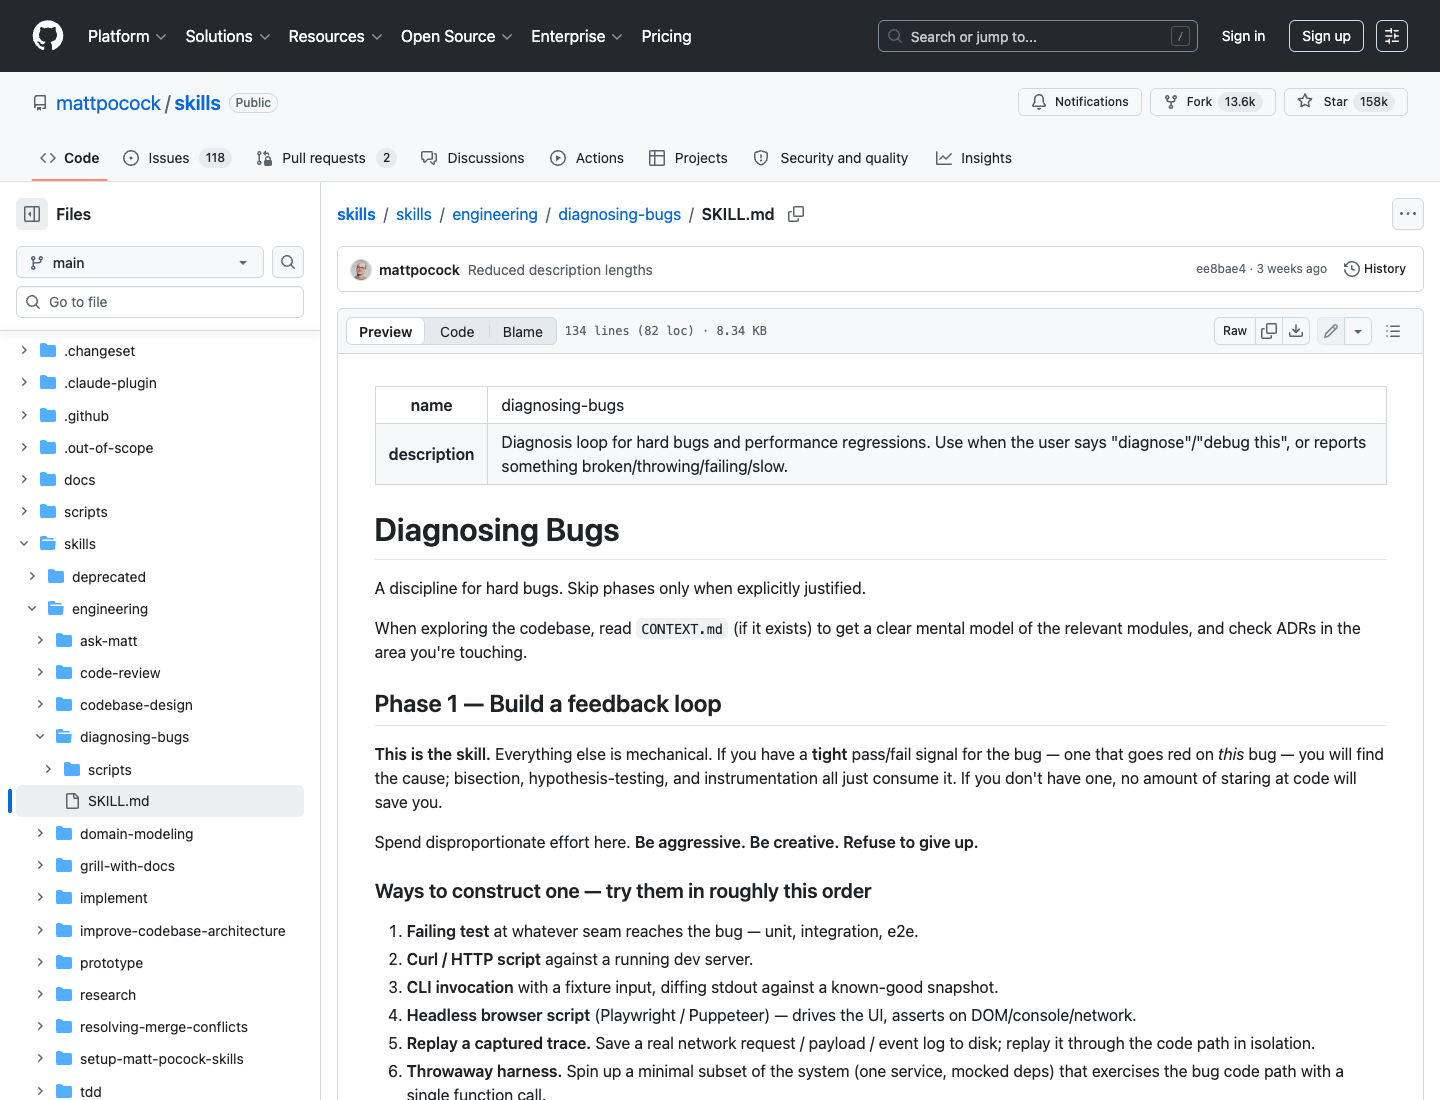Open the GitHub homepage logo
Viewport: 1440px width, 1100px height.
coord(48,36)
